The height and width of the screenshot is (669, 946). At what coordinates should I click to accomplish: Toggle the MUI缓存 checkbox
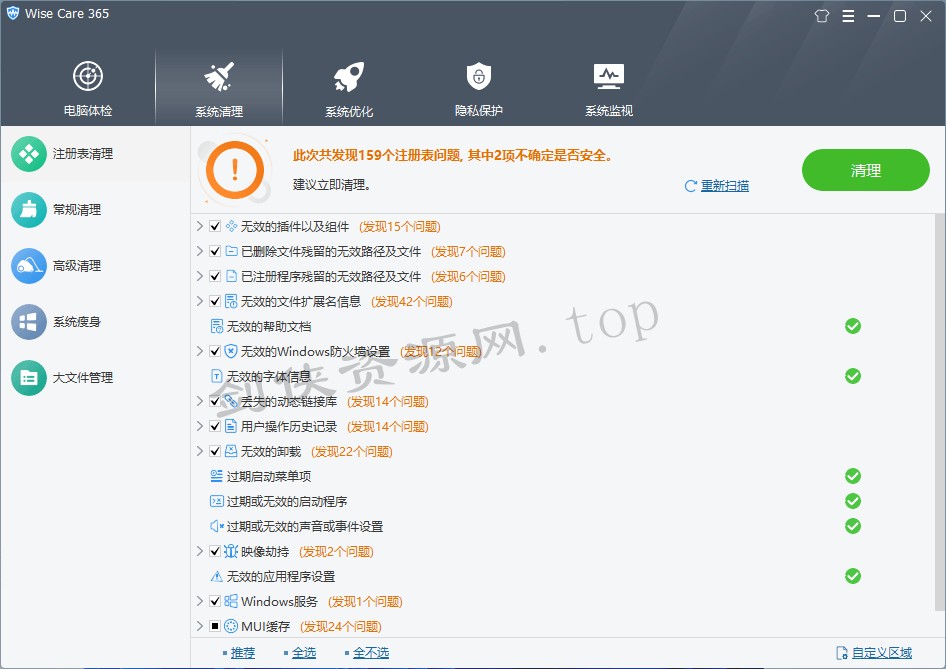(x=215, y=627)
